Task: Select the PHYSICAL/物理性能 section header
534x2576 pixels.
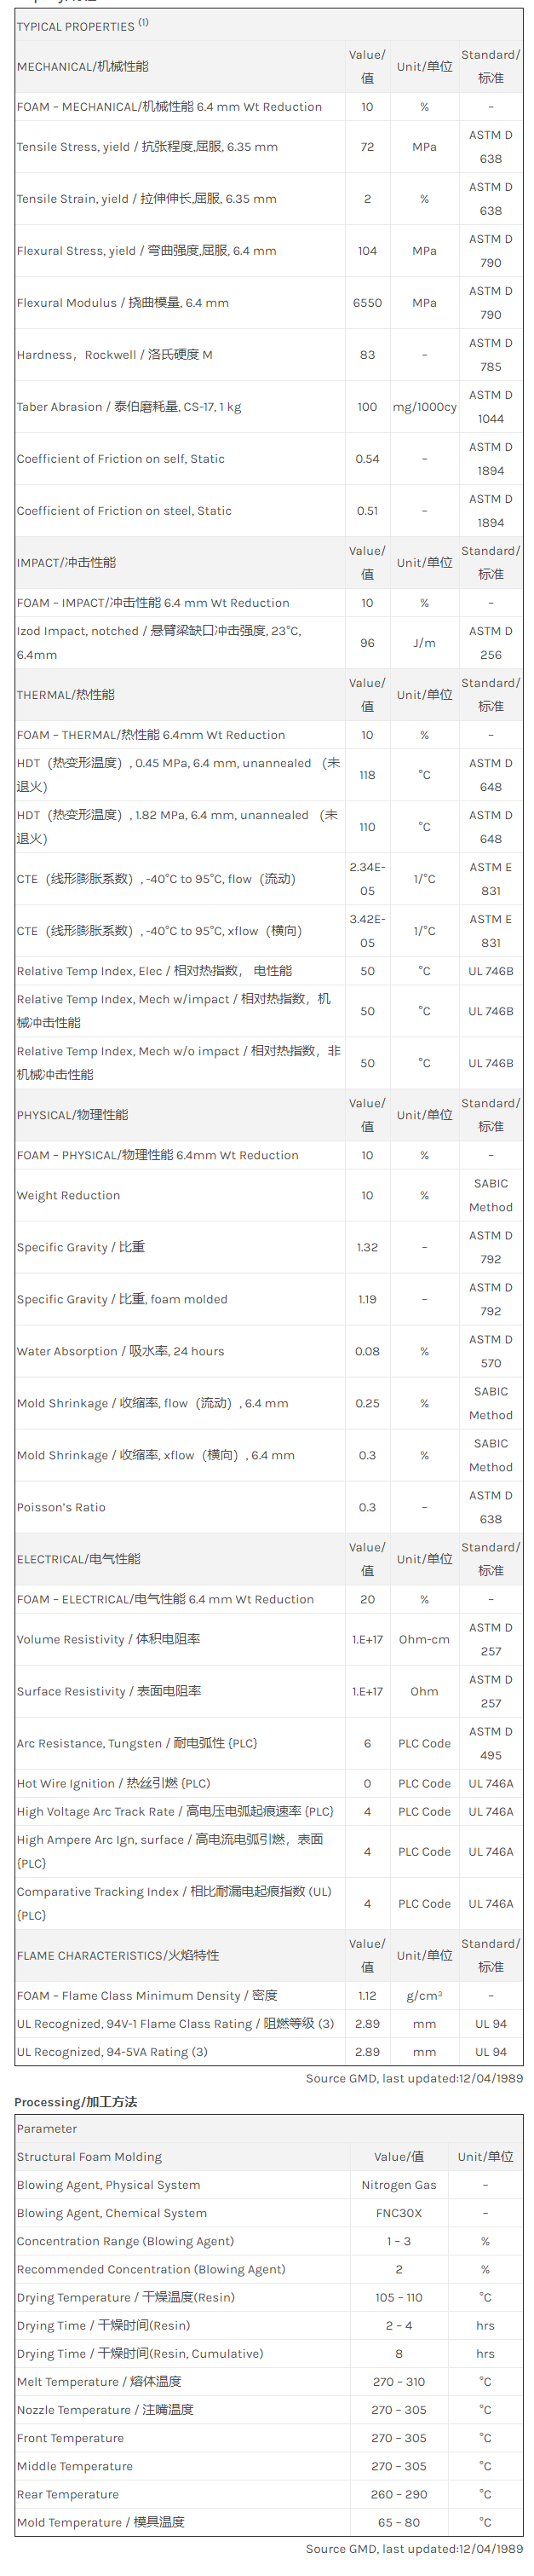Action: pyautogui.click(x=72, y=1115)
